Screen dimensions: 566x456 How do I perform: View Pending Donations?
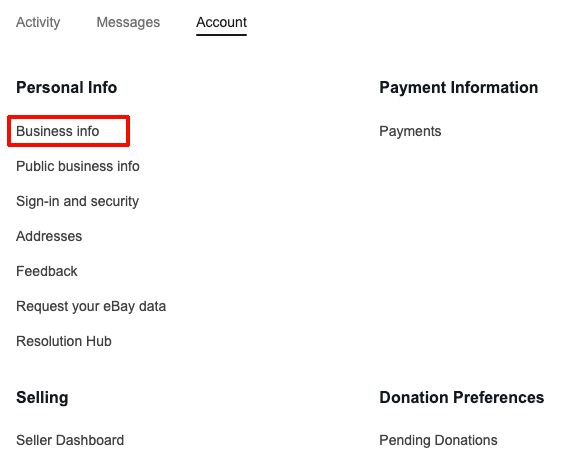pyautogui.click(x=438, y=440)
